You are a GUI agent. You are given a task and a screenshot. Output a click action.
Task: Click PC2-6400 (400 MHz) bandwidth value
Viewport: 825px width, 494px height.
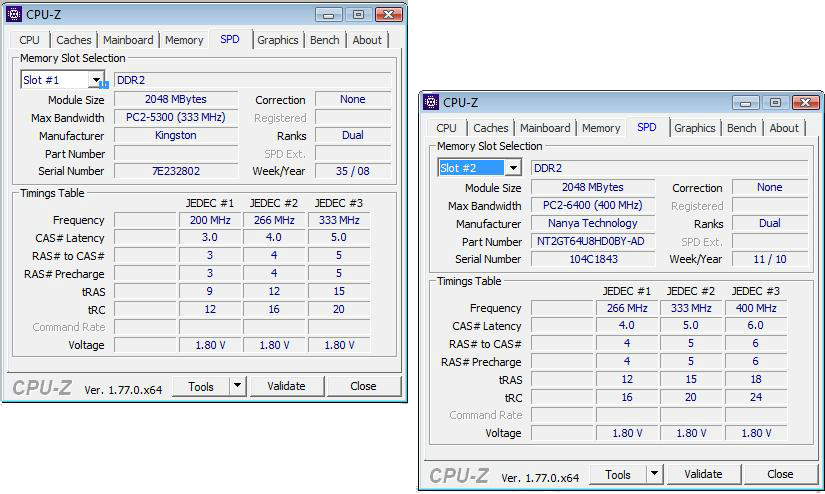coord(593,205)
